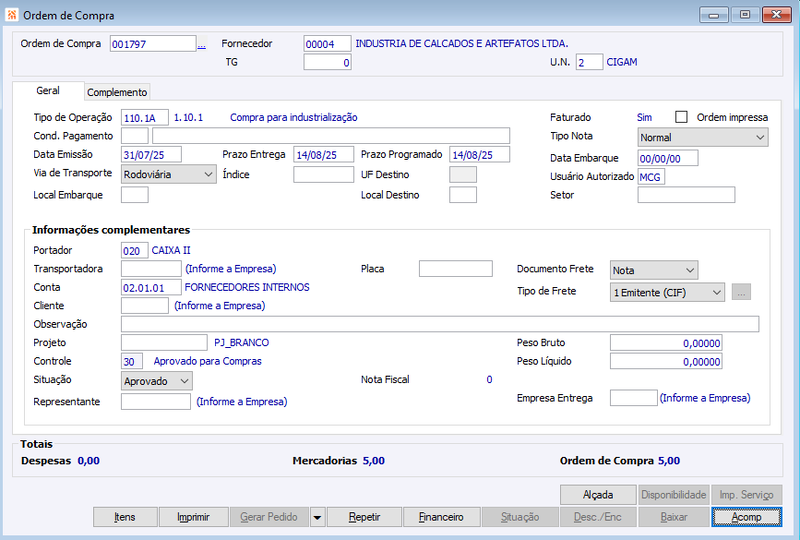
Task: Switch to the Complemento tab
Action: 117,92
